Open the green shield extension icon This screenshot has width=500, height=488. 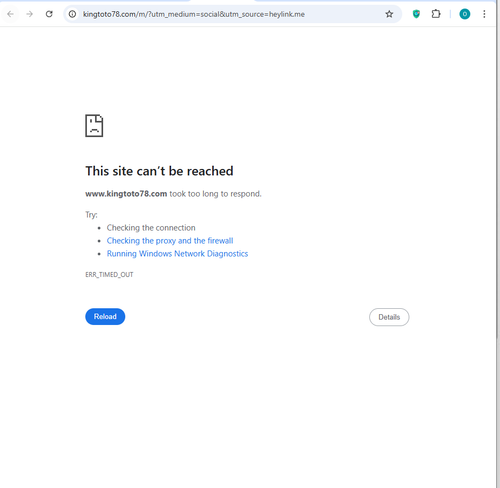coord(416,14)
